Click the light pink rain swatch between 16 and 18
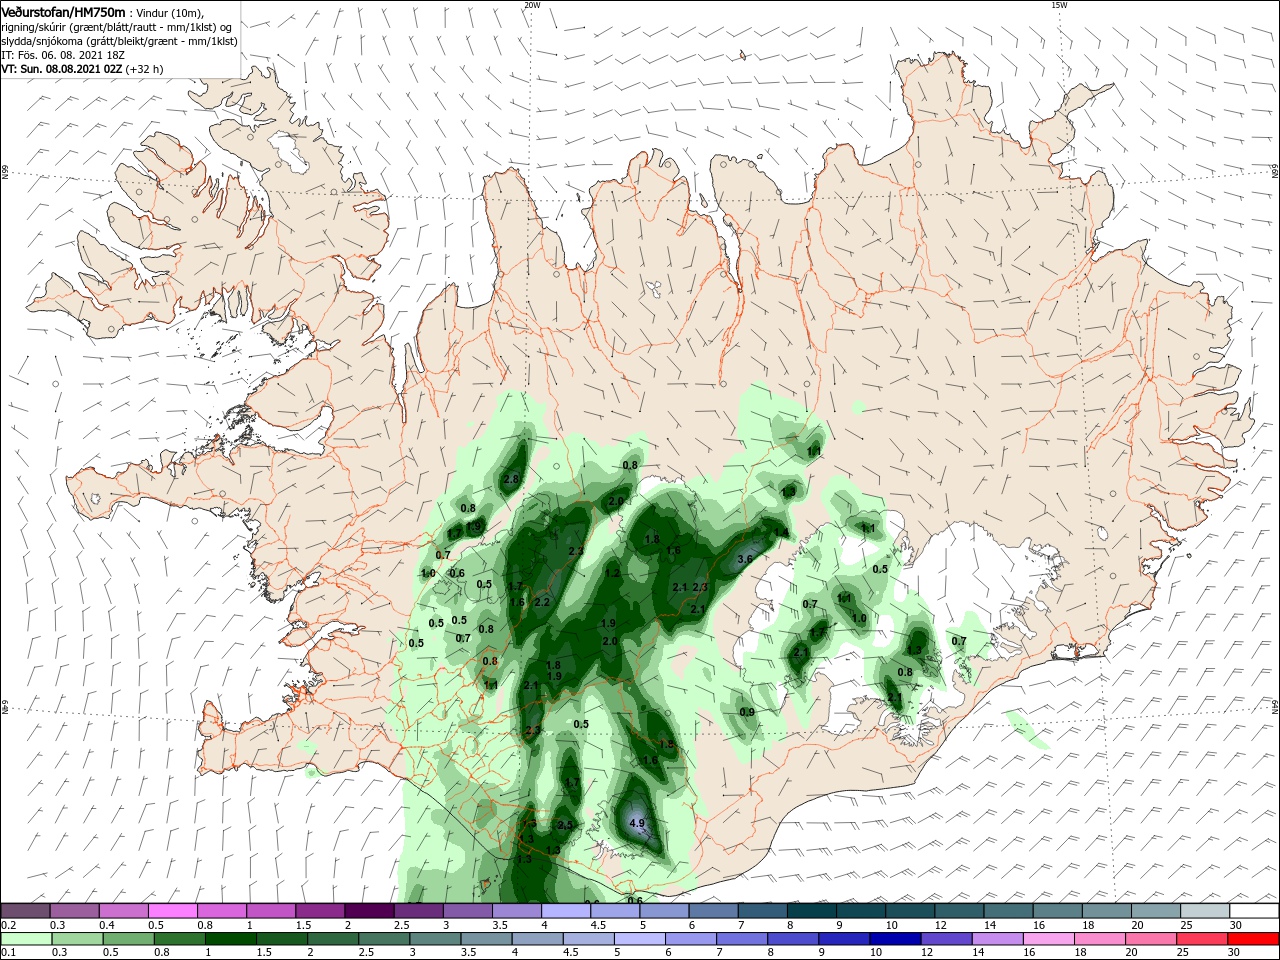Image resolution: width=1280 pixels, height=960 pixels. (1050, 939)
